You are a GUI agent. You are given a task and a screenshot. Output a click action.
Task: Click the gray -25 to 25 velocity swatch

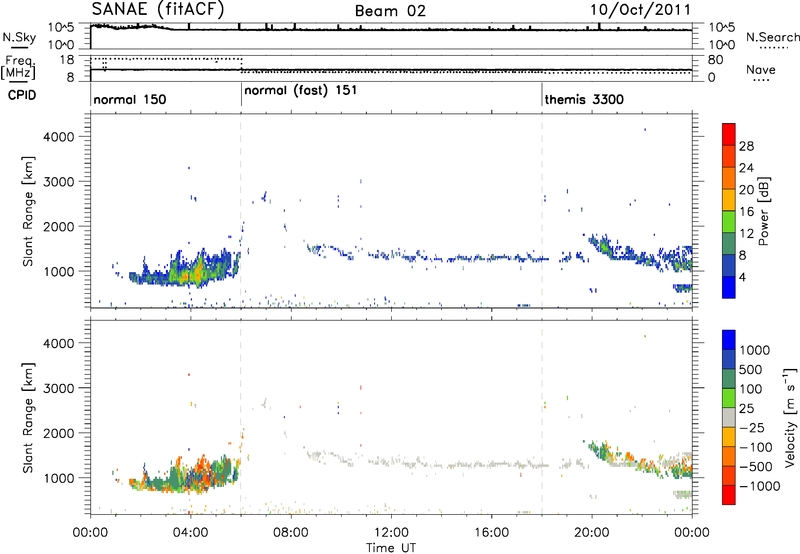pos(729,417)
